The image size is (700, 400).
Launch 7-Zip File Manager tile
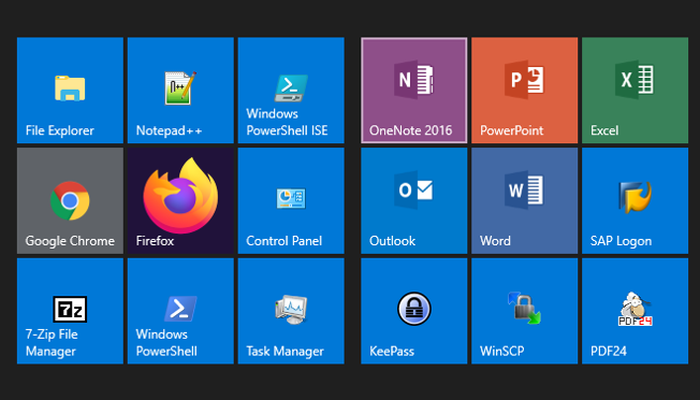point(70,311)
